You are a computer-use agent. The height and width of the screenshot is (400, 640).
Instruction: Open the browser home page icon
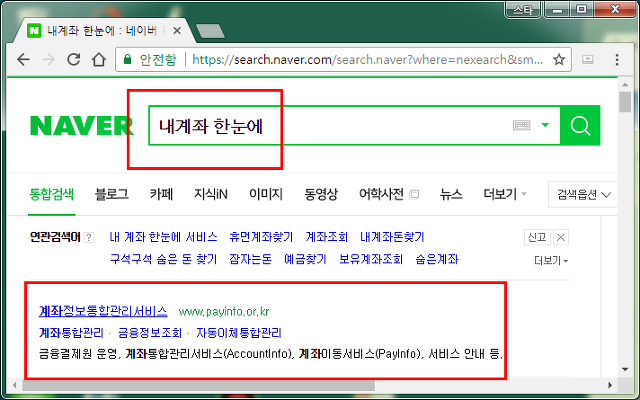(99, 60)
